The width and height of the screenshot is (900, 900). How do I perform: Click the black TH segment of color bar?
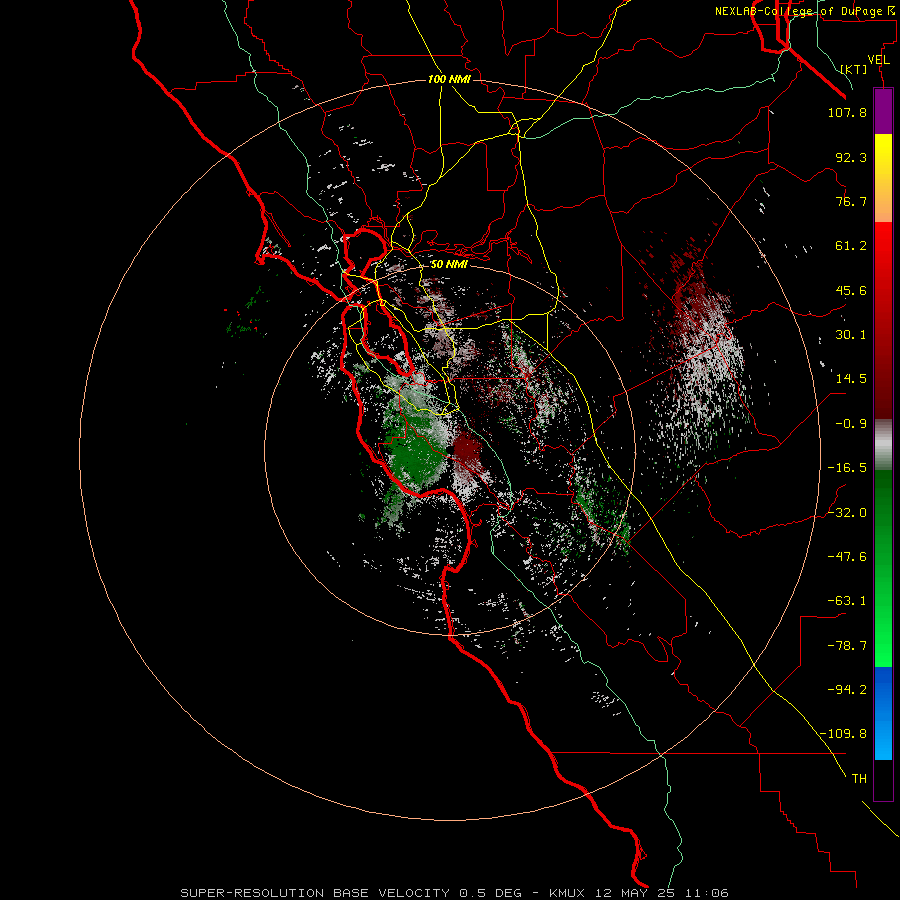(x=883, y=780)
